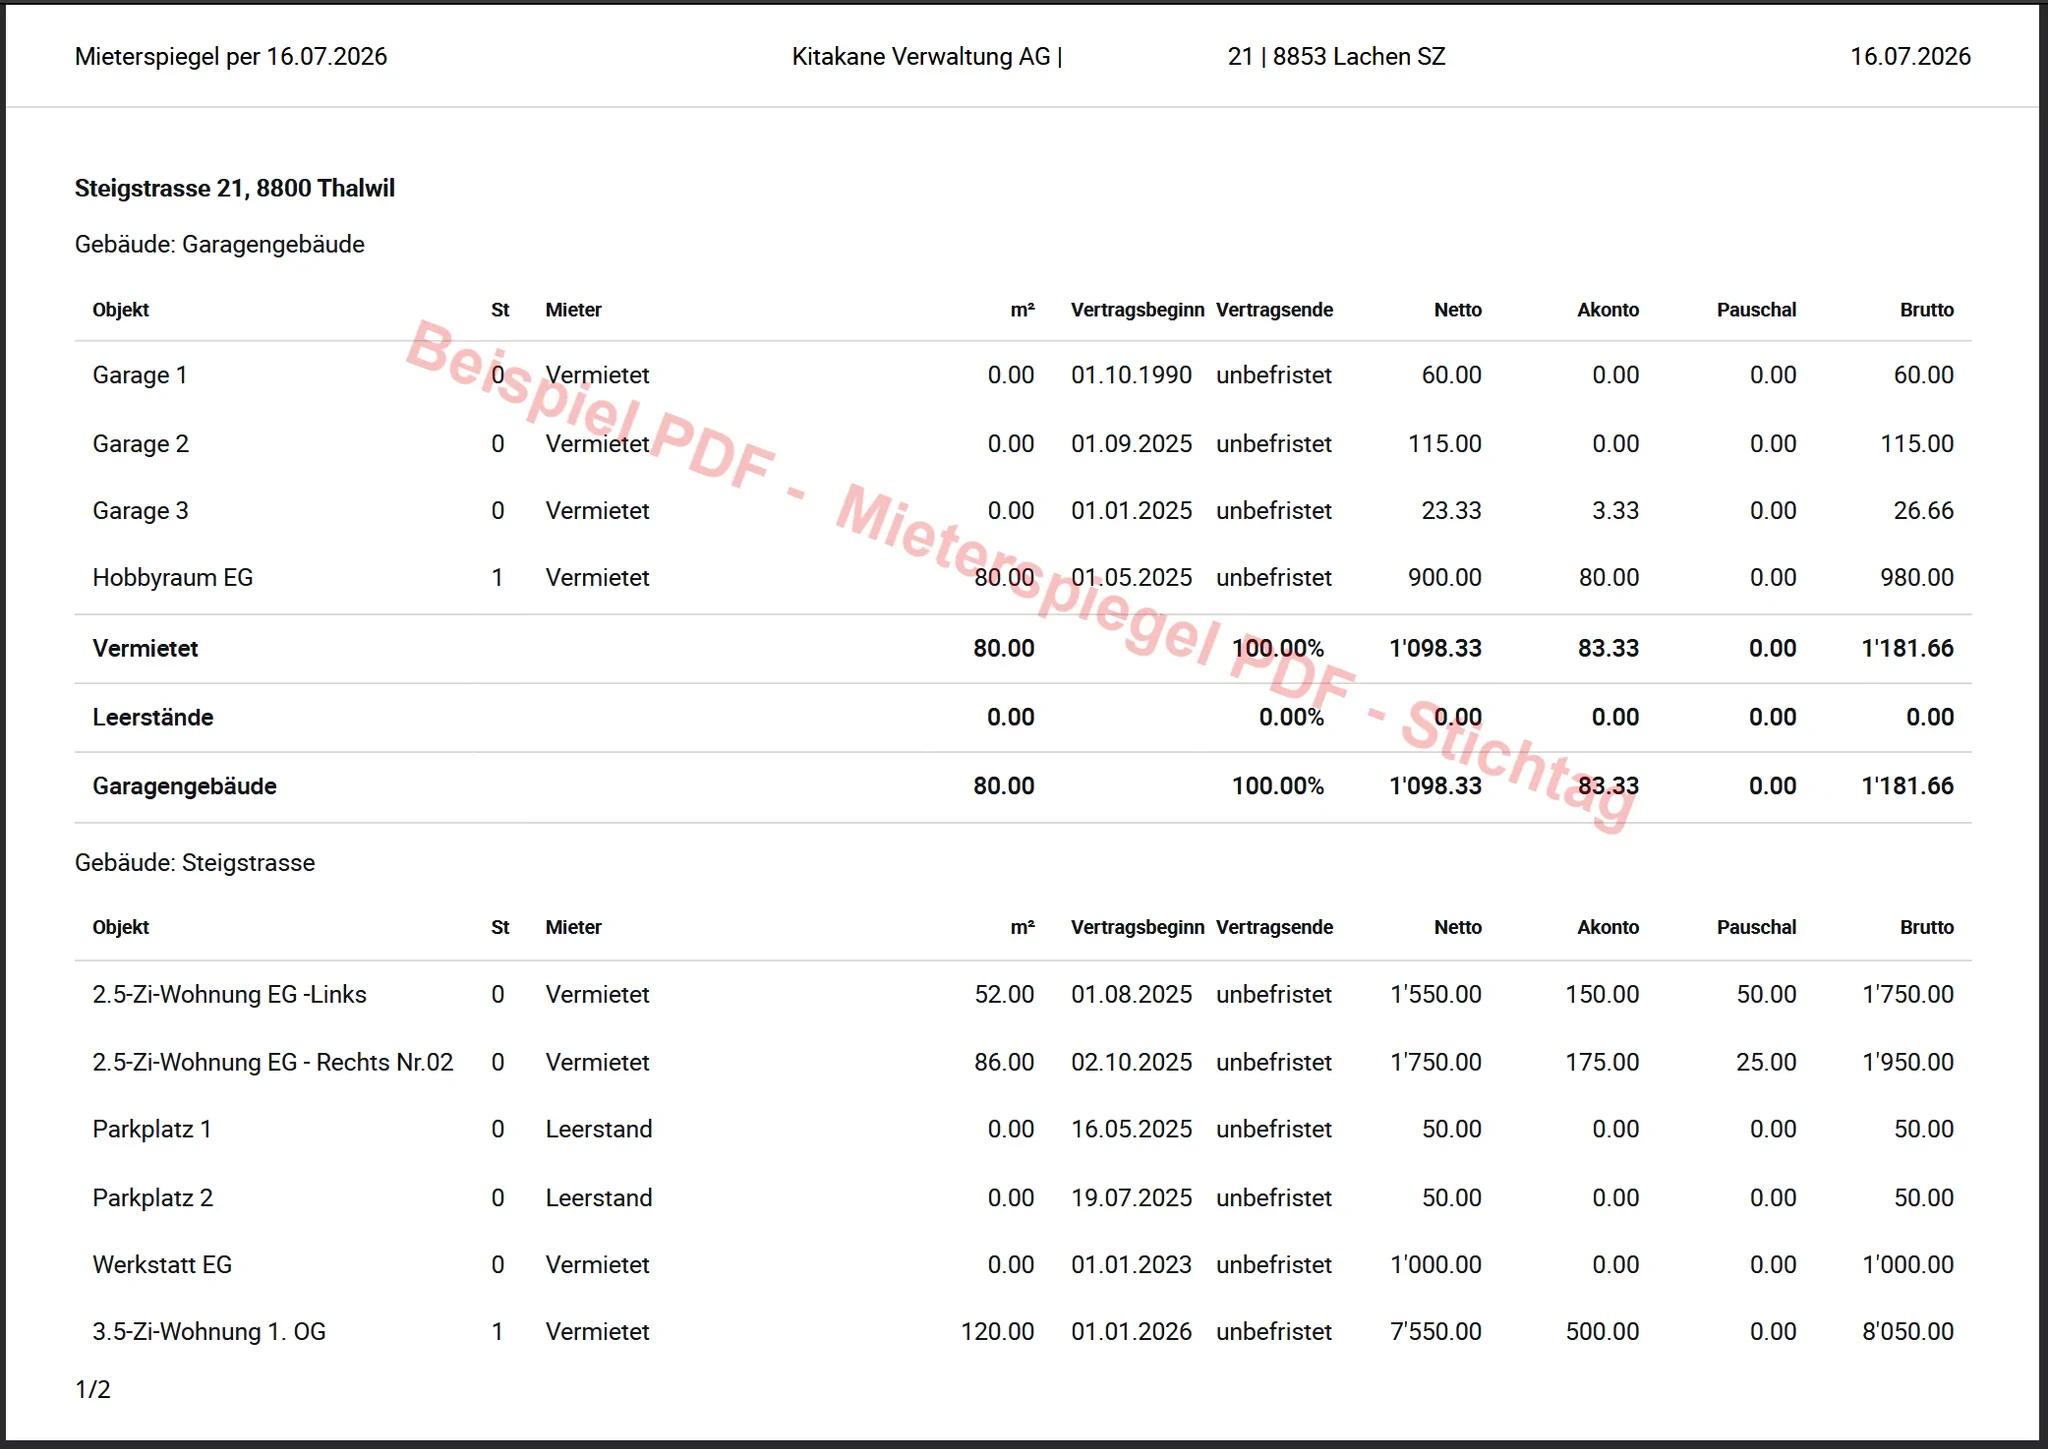Click Brutto '1'750.00' of EG -Links apartment
Viewport: 2048px width, 1449px height.
click(x=1908, y=994)
